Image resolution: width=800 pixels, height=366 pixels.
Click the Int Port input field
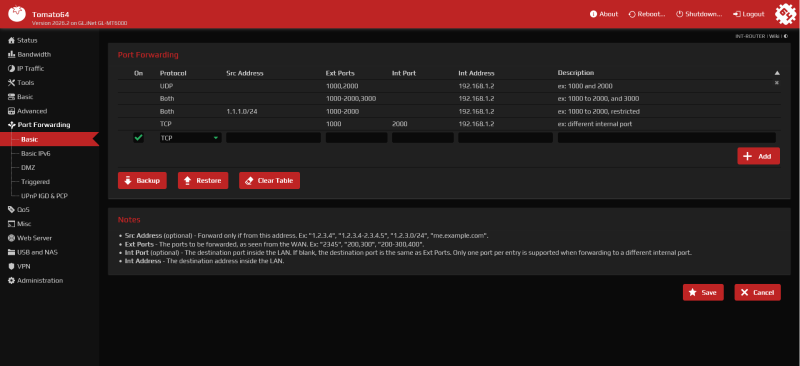pos(423,138)
